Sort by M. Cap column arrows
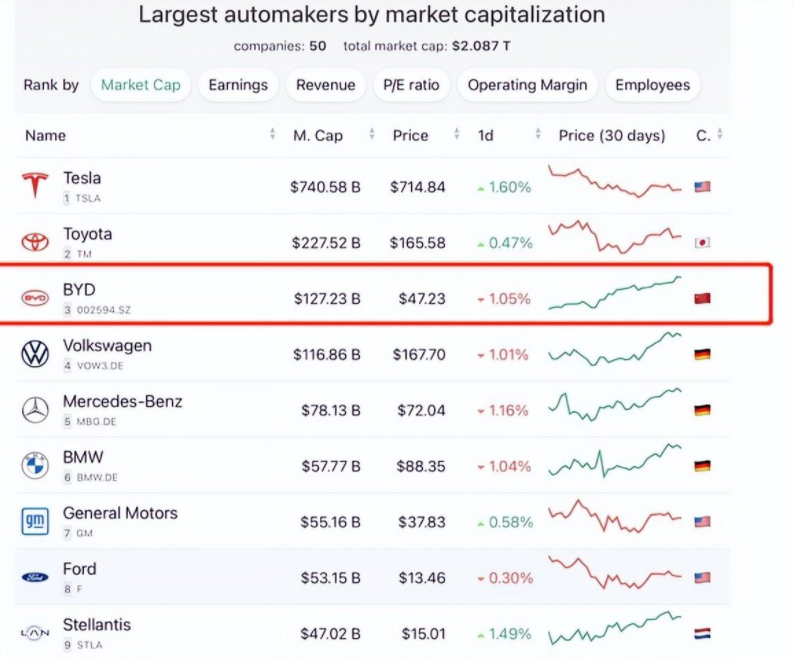This screenshot has height=658, width=794. [372, 135]
